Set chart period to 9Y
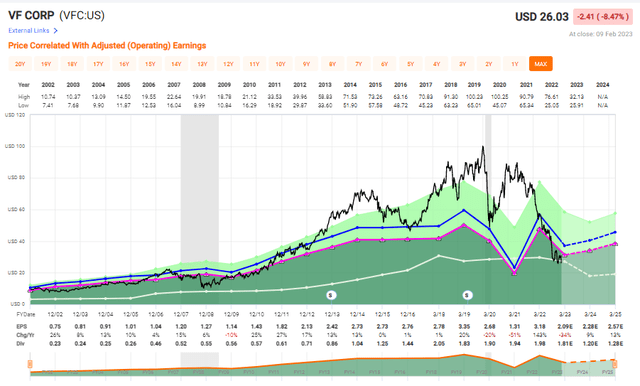This screenshot has width=640, height=386. [x=307, y=64]
